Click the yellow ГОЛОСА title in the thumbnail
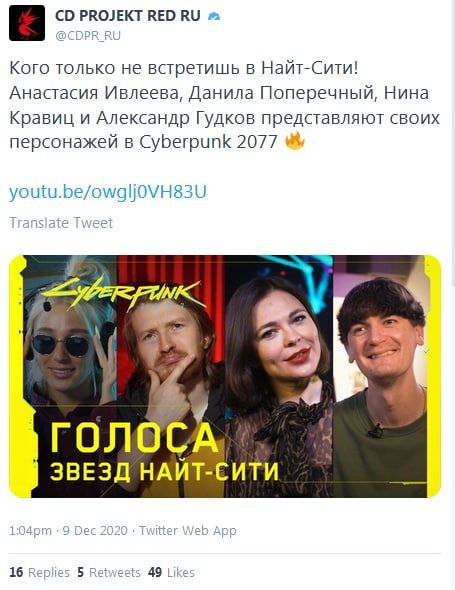This screenshot has height=590, width=455. (134, 437)
